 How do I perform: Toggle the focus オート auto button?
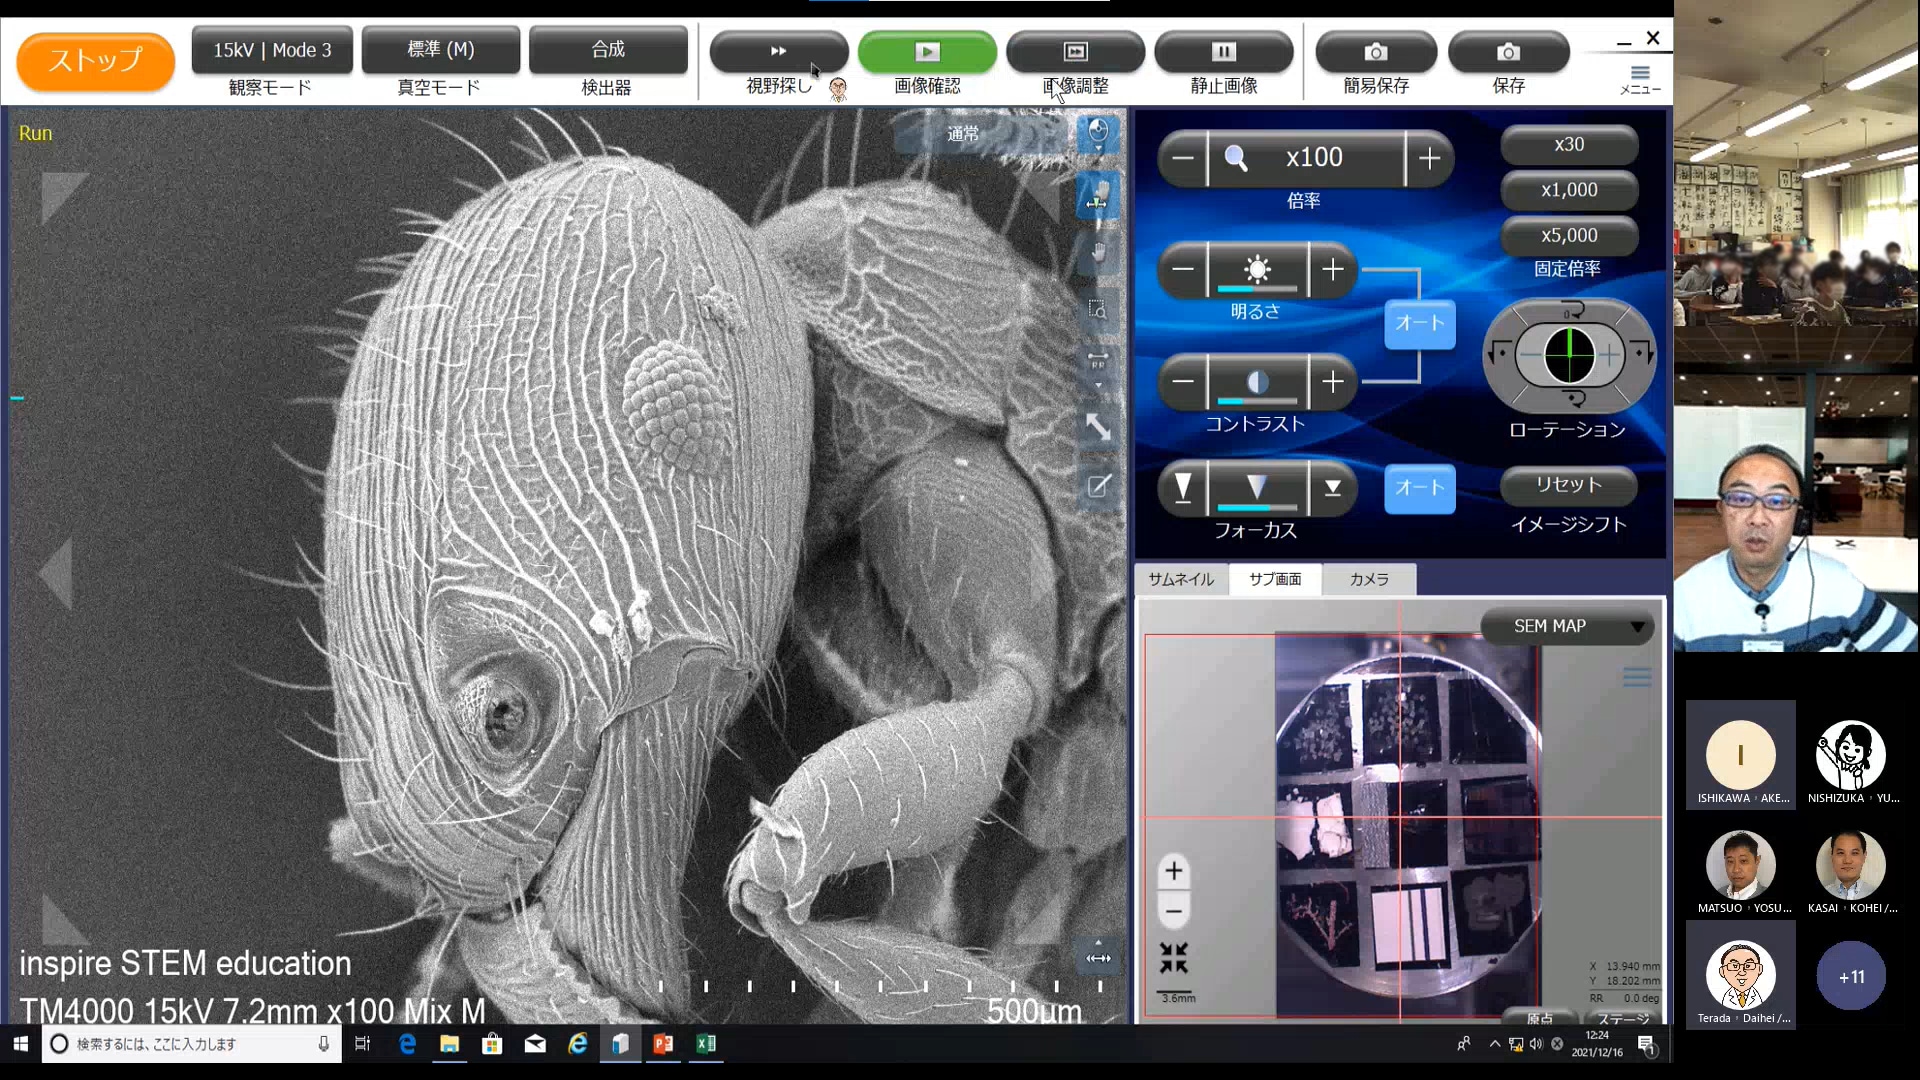click(x=1420, y=488)
